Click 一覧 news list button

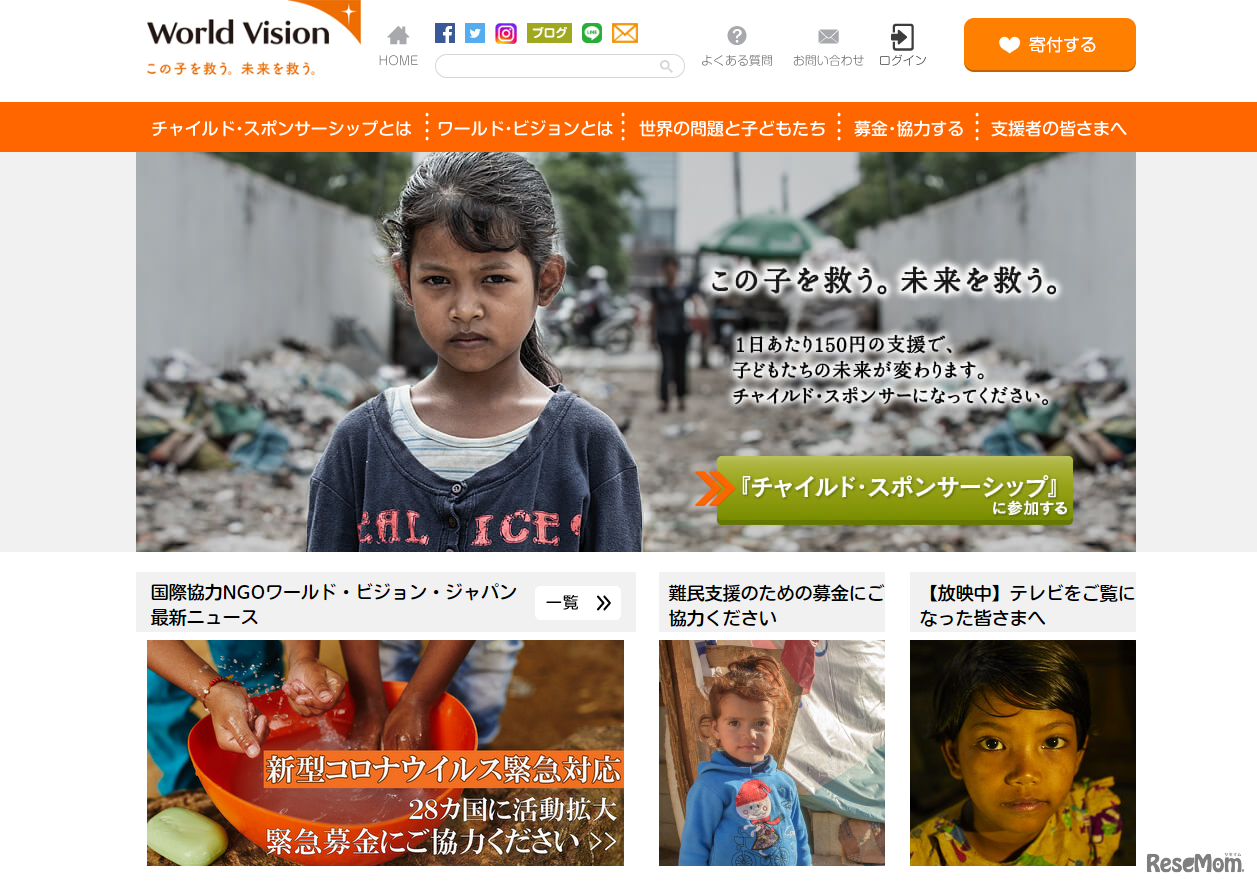pyautogui.click(x=578, y=603)
